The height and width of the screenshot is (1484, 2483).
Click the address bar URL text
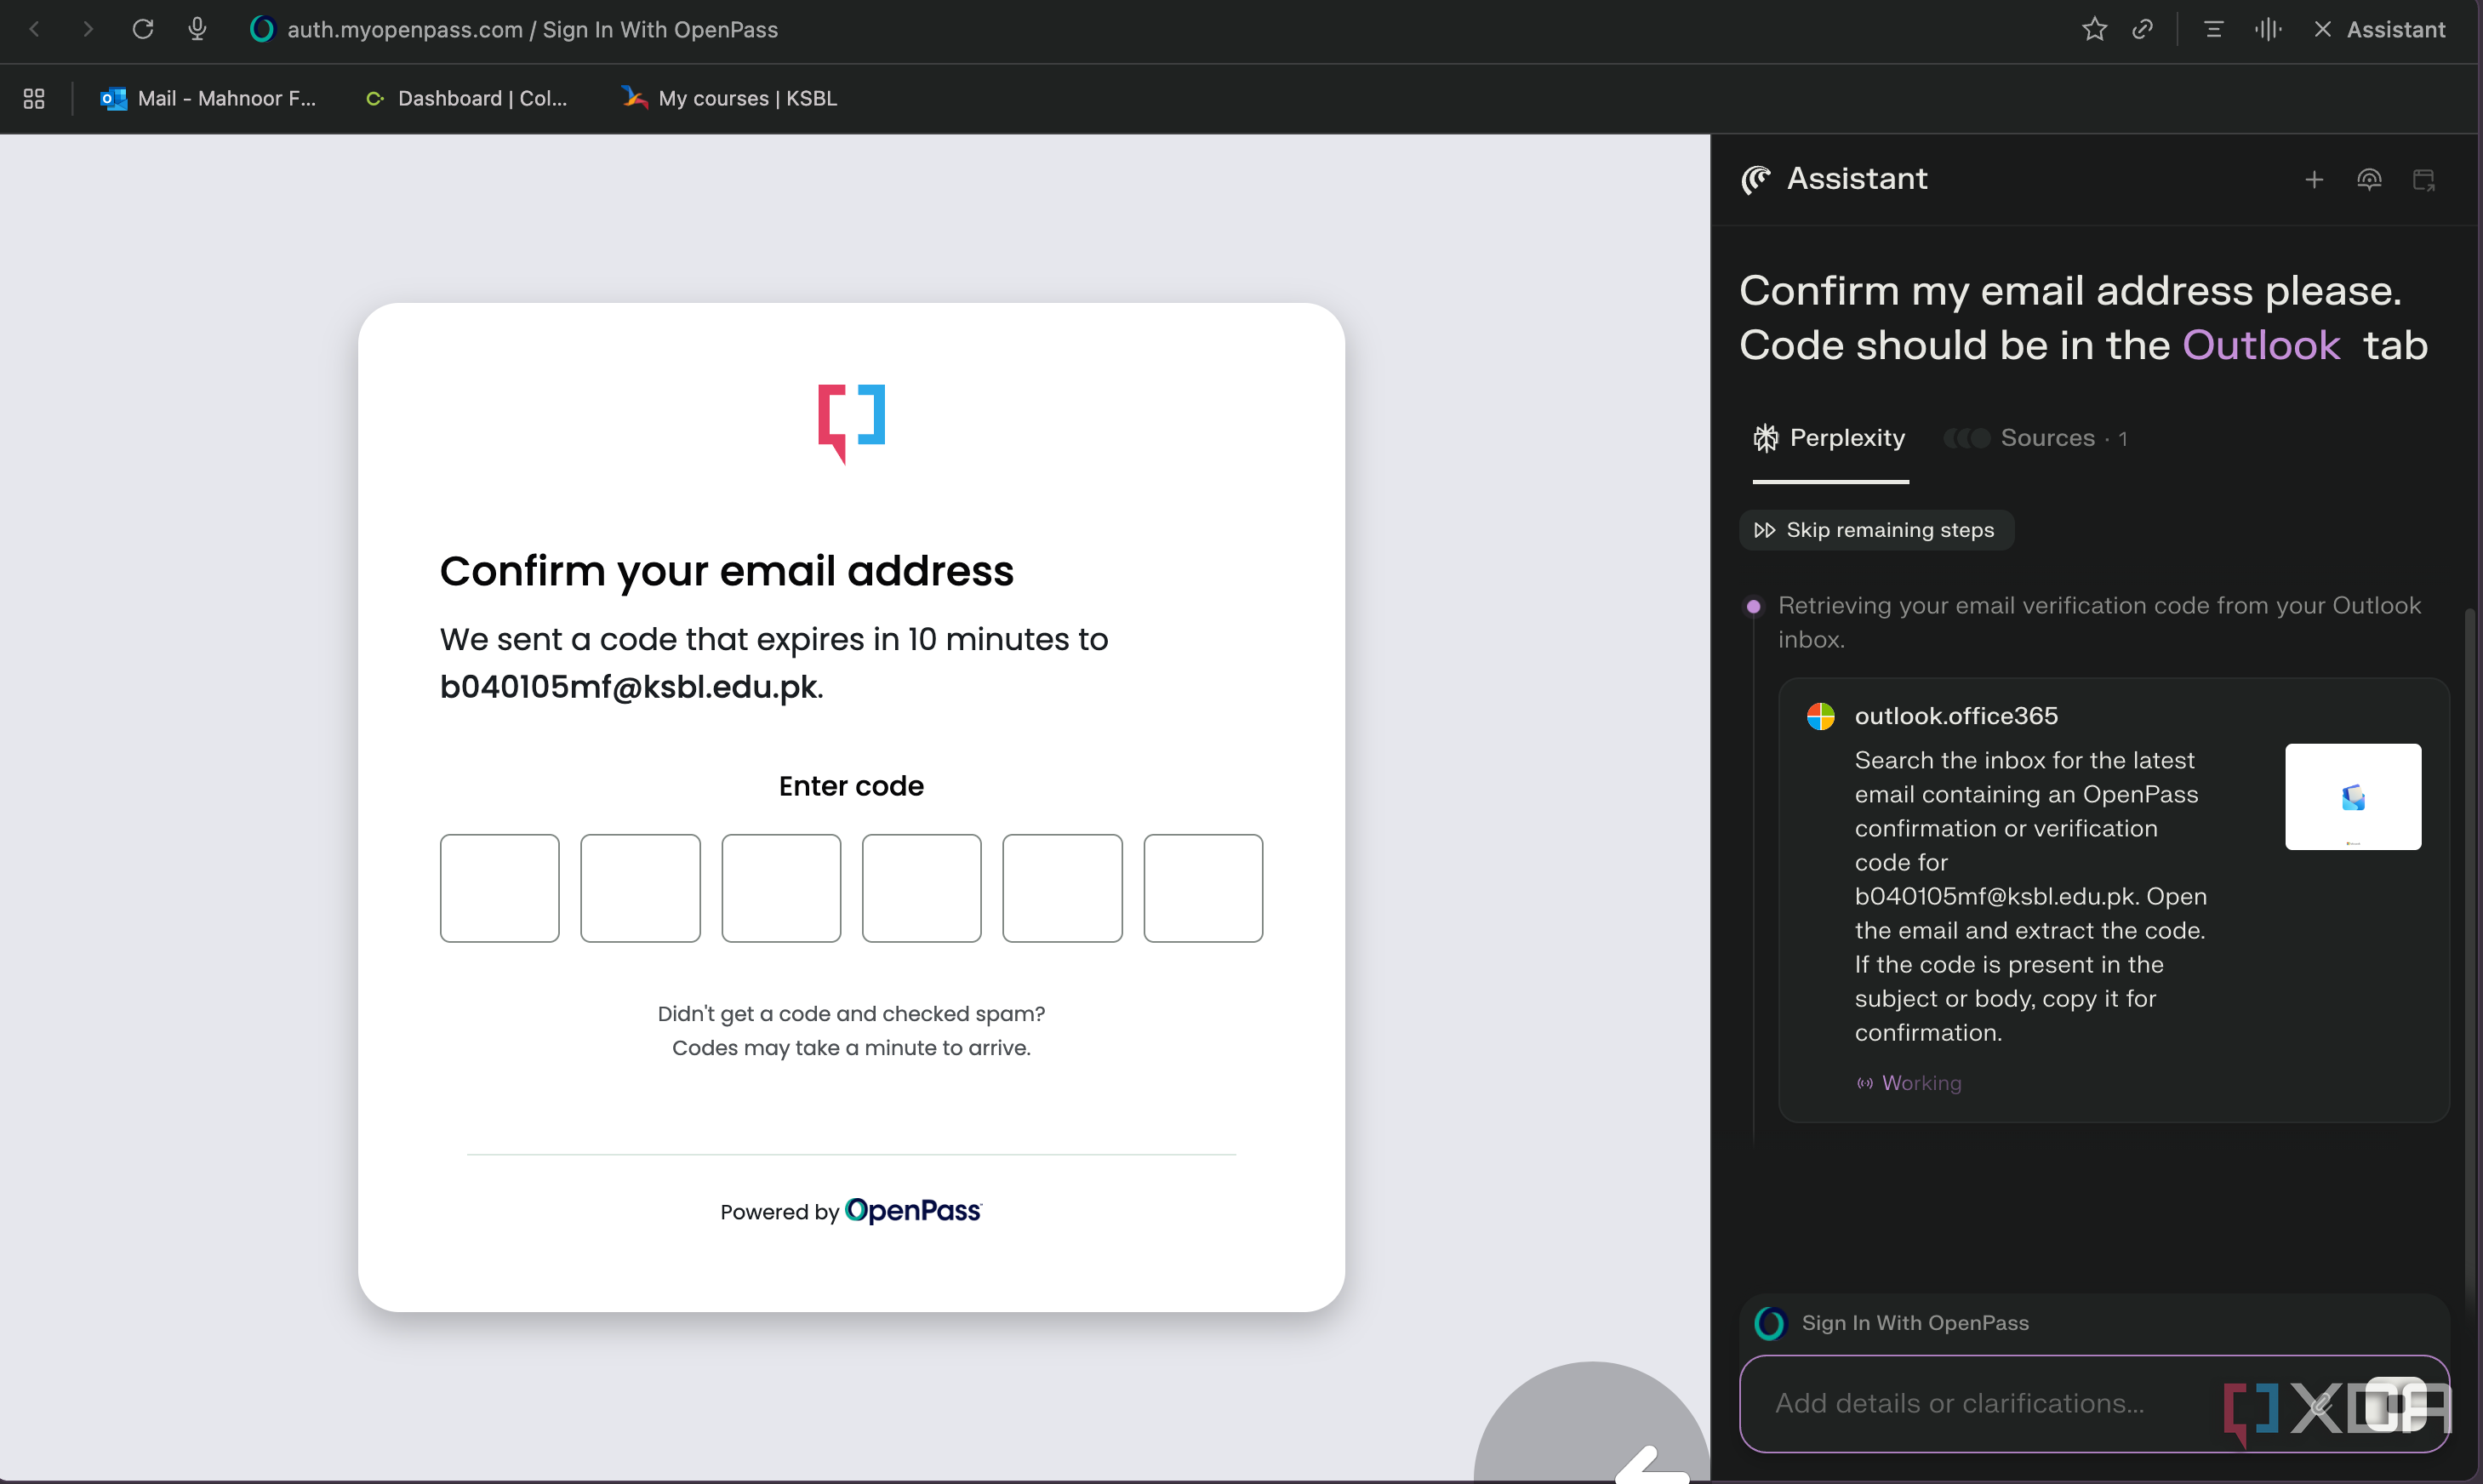[532, 29]
